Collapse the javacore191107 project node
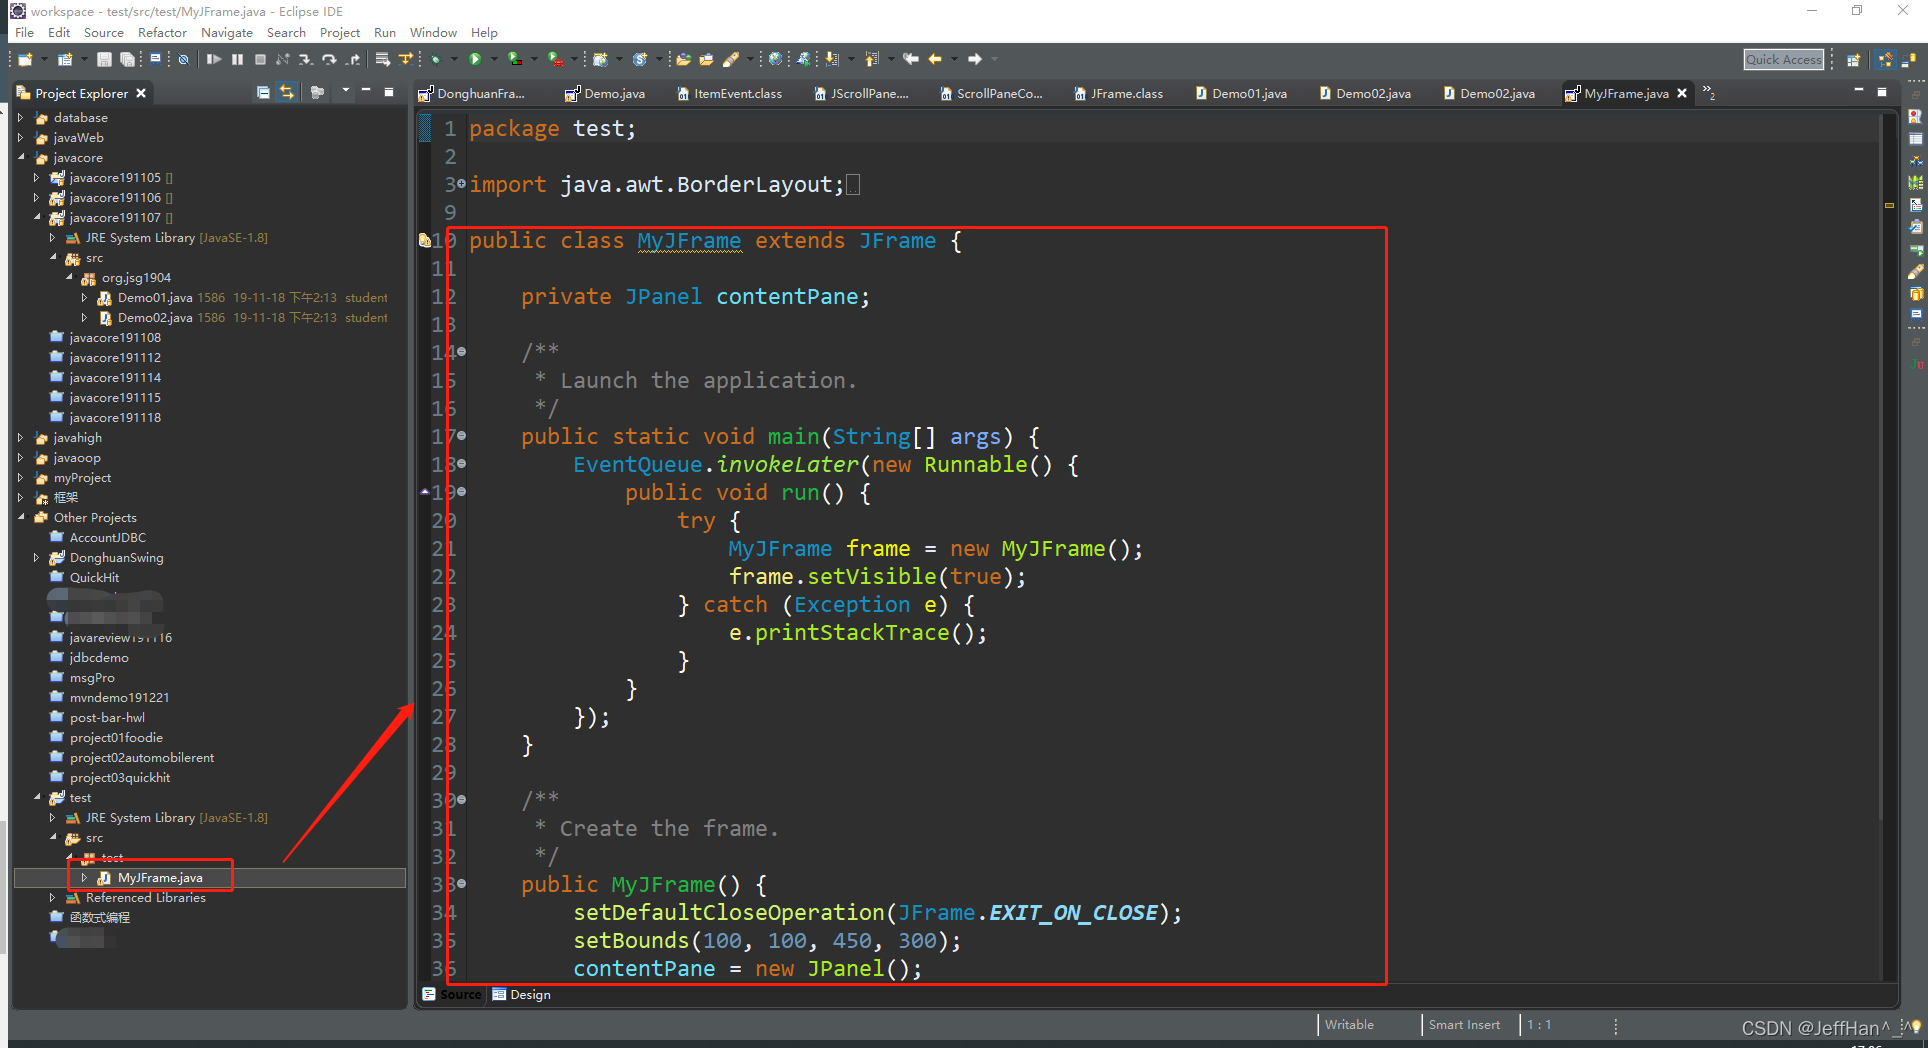This screenshot has width=1928, height=1048. (x=36, y=217)
